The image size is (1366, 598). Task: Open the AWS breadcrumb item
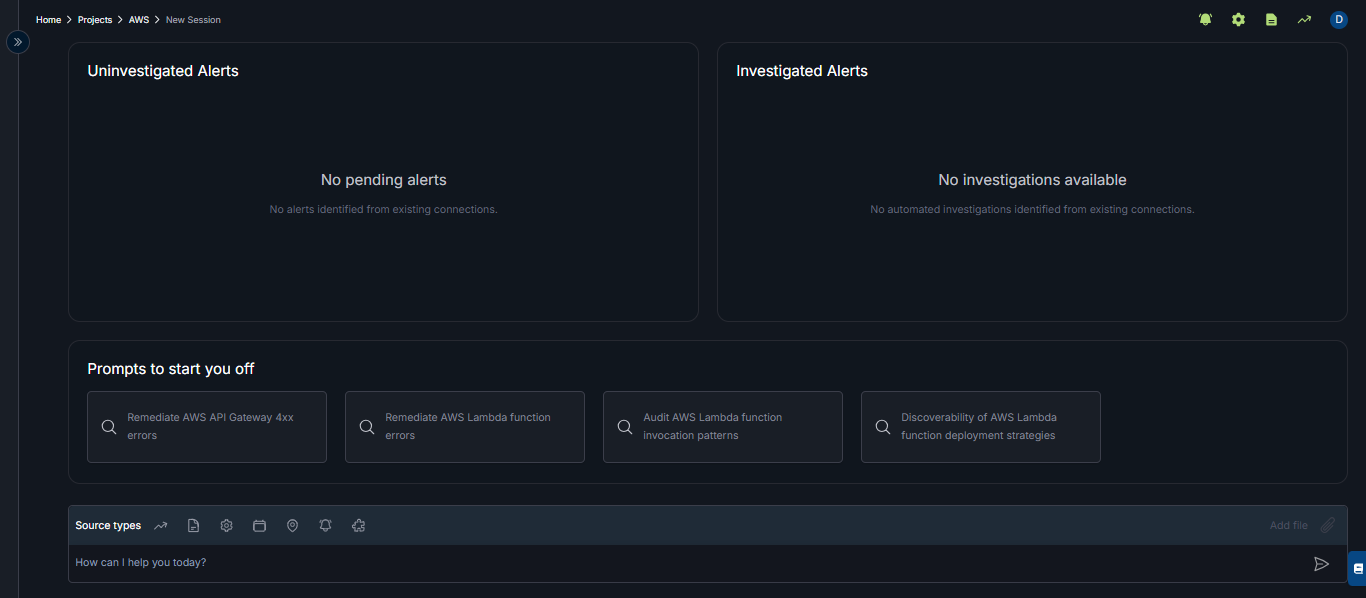click(x=138, y=20)
